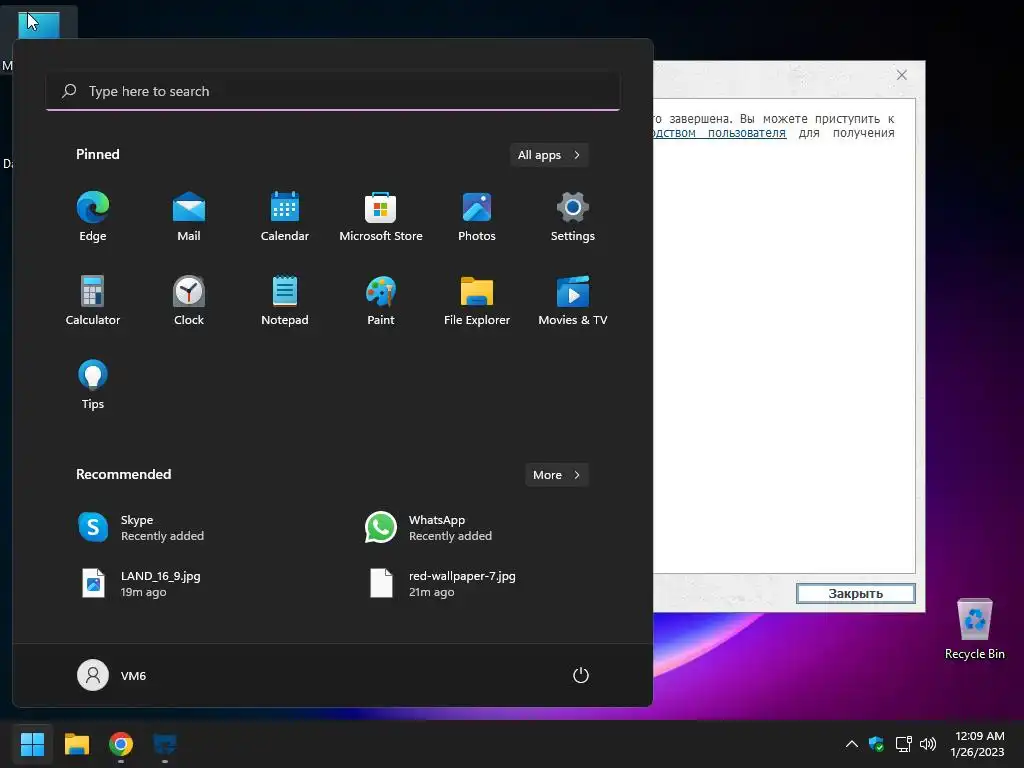Focus the Type here to search field
The width and height of the screenshot is (1024, 768).
pyautogui.click(x=333, y=91)
